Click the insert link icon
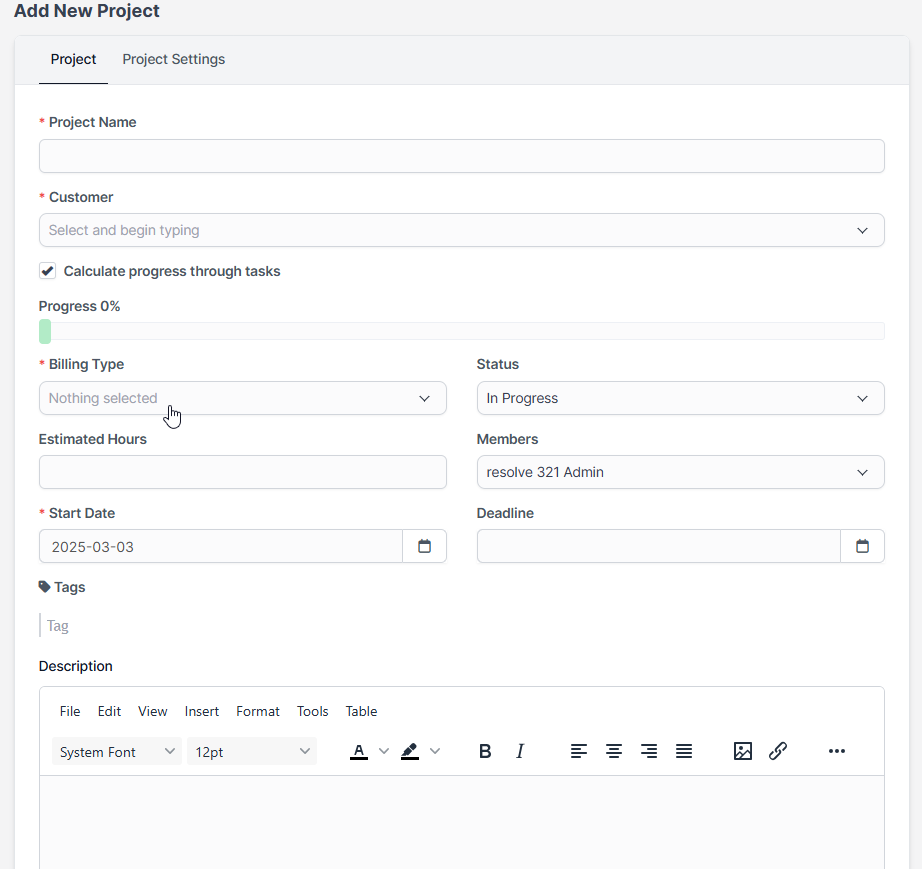Image resolution: width=922 pixels, height=869 pixels. (x=778, y=751)
